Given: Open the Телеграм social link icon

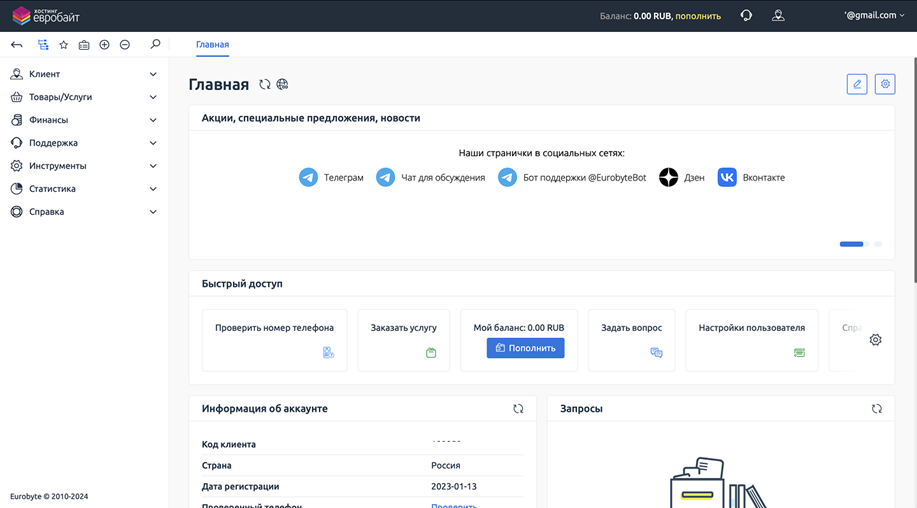Looking at the screenshot, I should pyautogui.click(x=308, y=177).
